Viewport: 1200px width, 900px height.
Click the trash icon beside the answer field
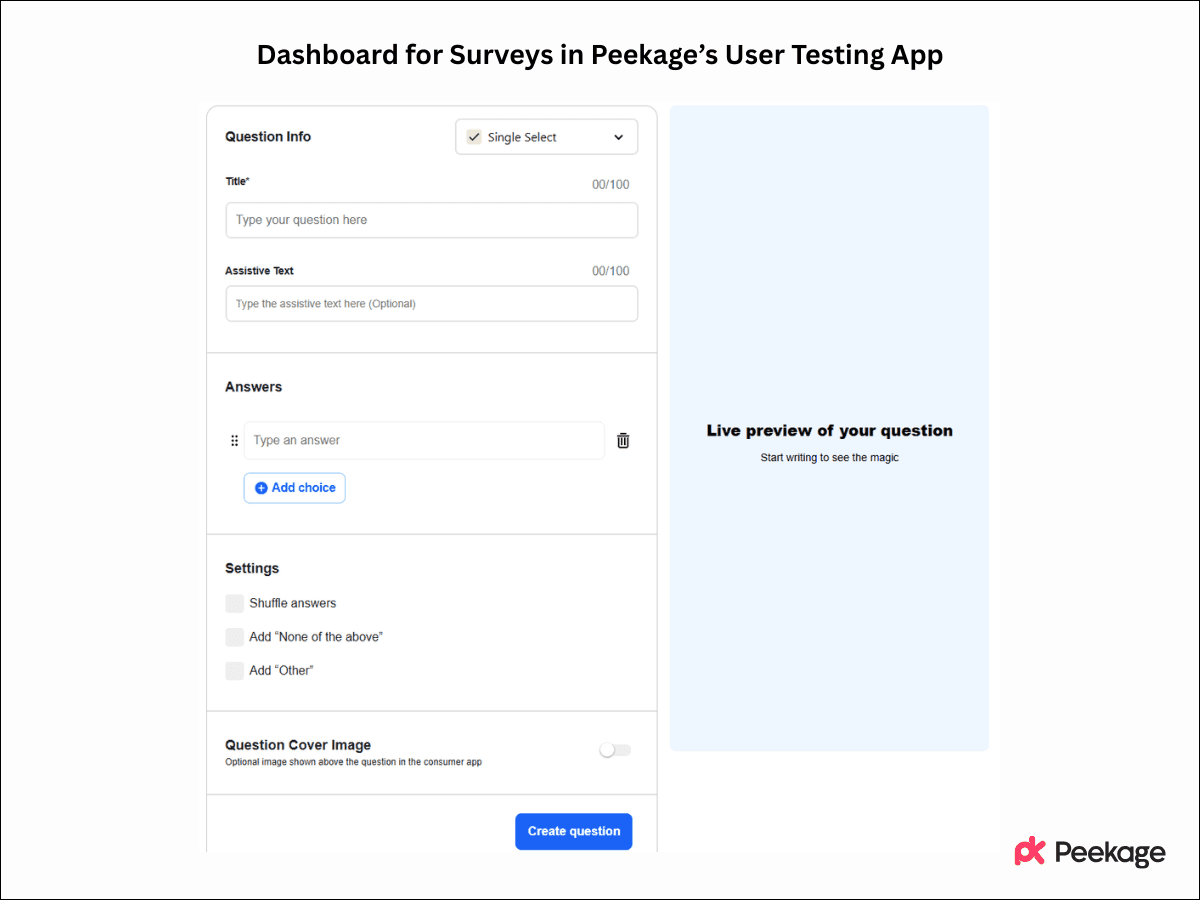click(x=623, y=440)
